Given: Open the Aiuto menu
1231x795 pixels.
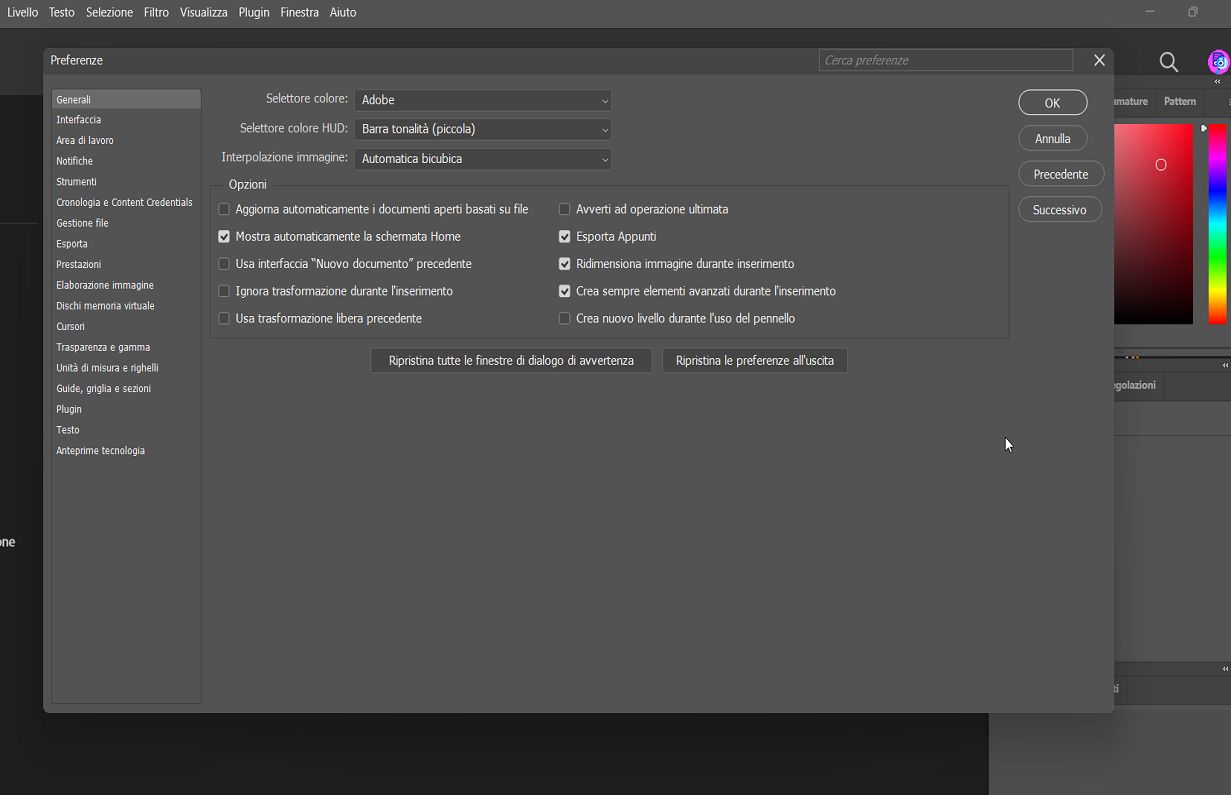Looking at the screenshot, I should pyautogui.click(x=343, y=12).
